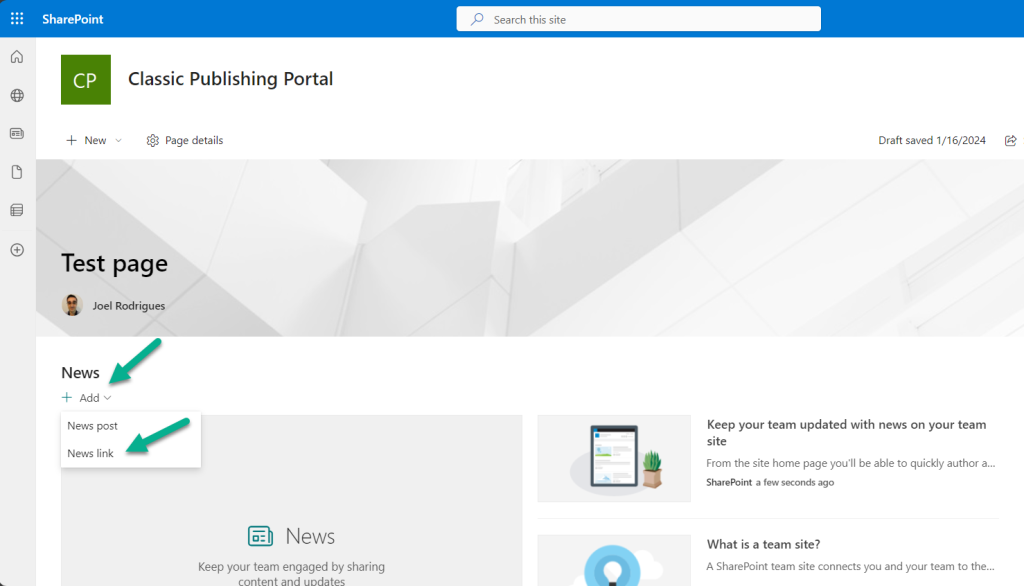Open the Documents page icon in the sidebar

click(x=16, y=171)
